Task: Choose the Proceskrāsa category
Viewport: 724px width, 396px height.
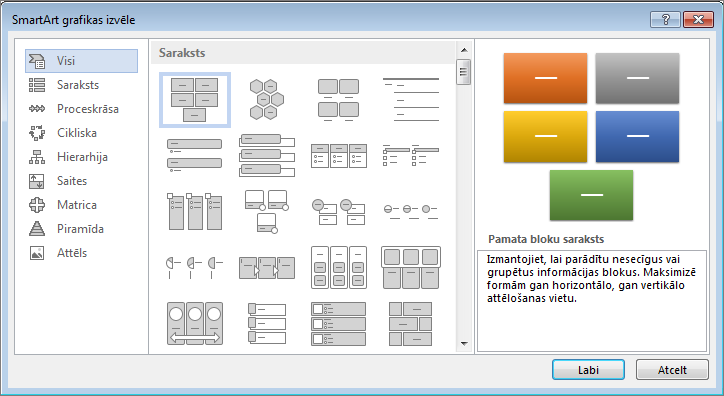Action: pos(81,109)
